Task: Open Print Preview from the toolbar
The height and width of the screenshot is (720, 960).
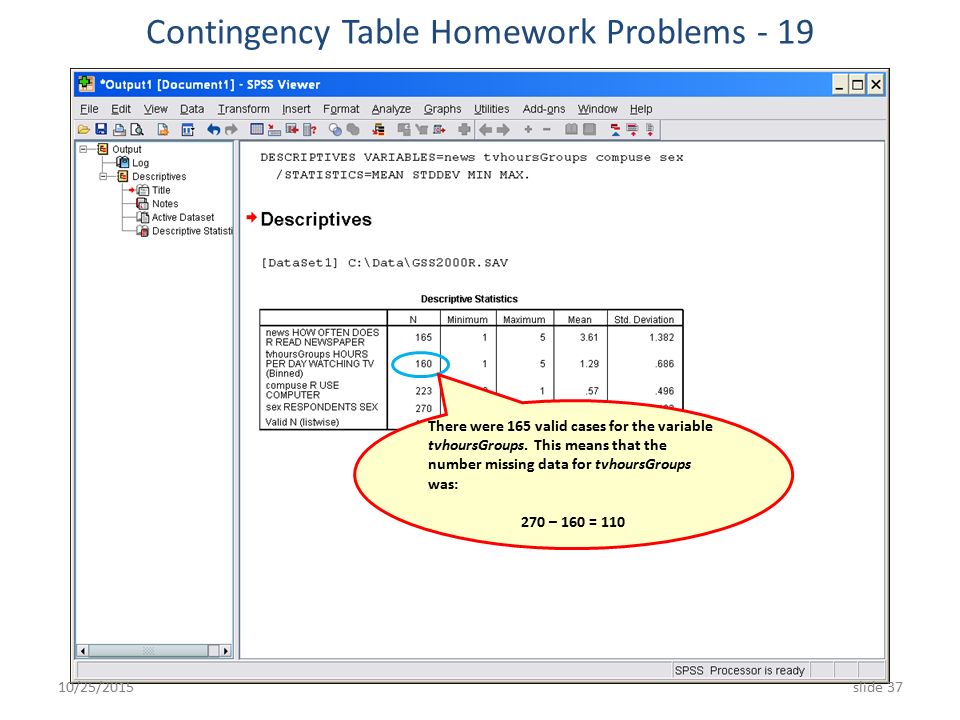Action: [x=137, y=129]
